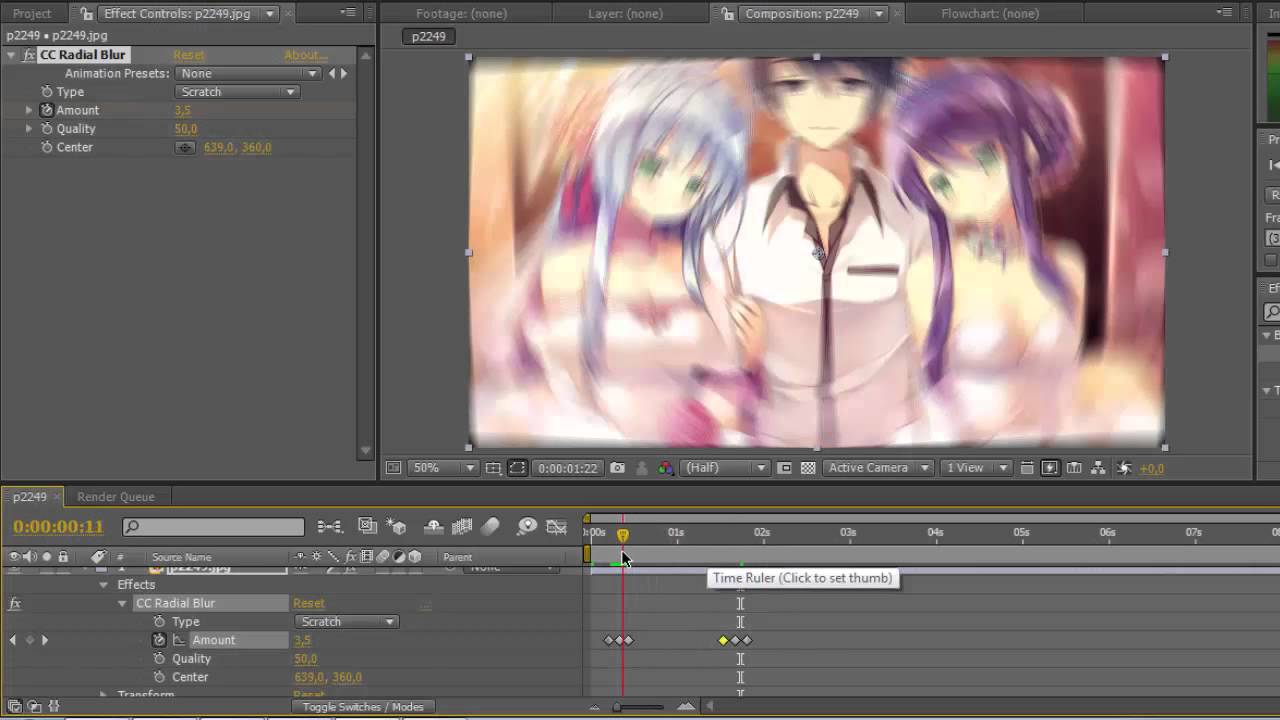Collapse CC Radial Blur in timeline
This screenshot has height=720, width=1280.
(x=122, y=603)
